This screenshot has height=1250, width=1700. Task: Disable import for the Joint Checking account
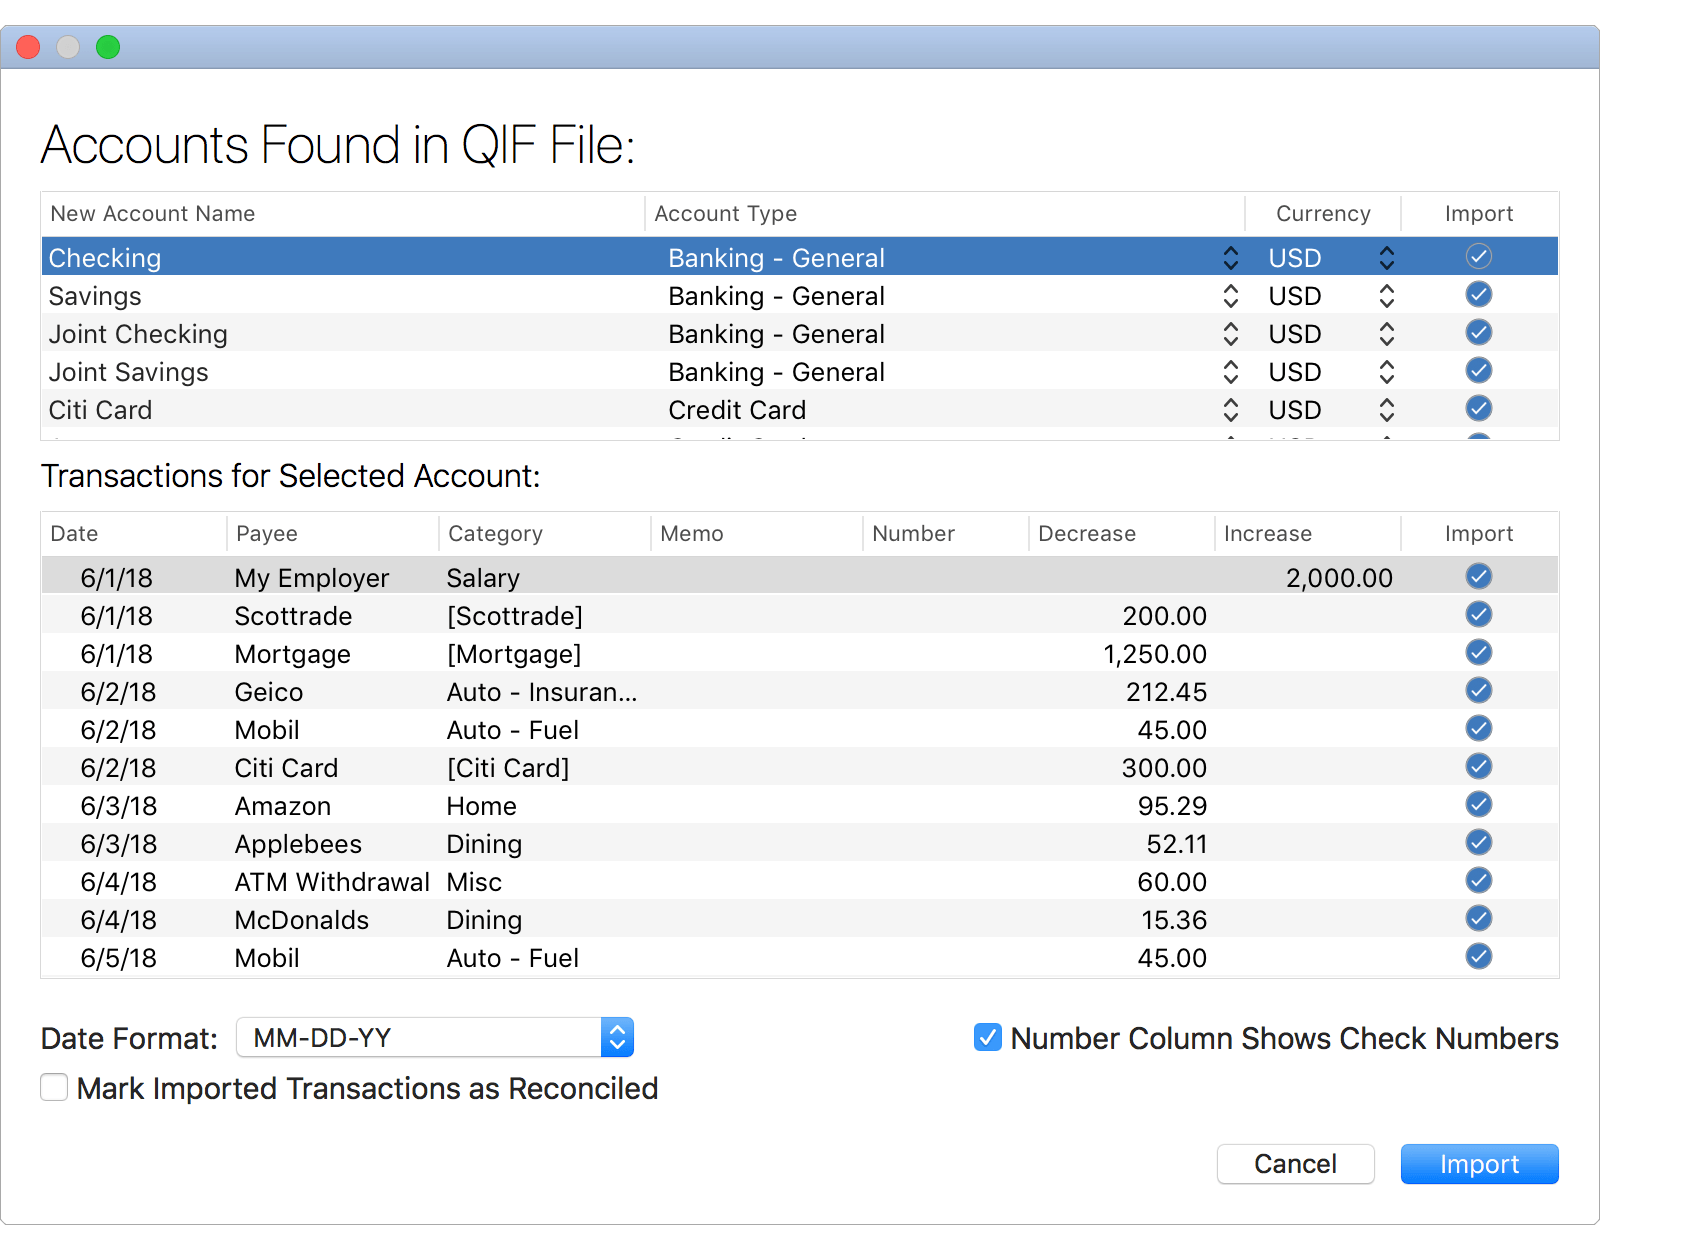pyautogui.click(x=1478, y=332)
